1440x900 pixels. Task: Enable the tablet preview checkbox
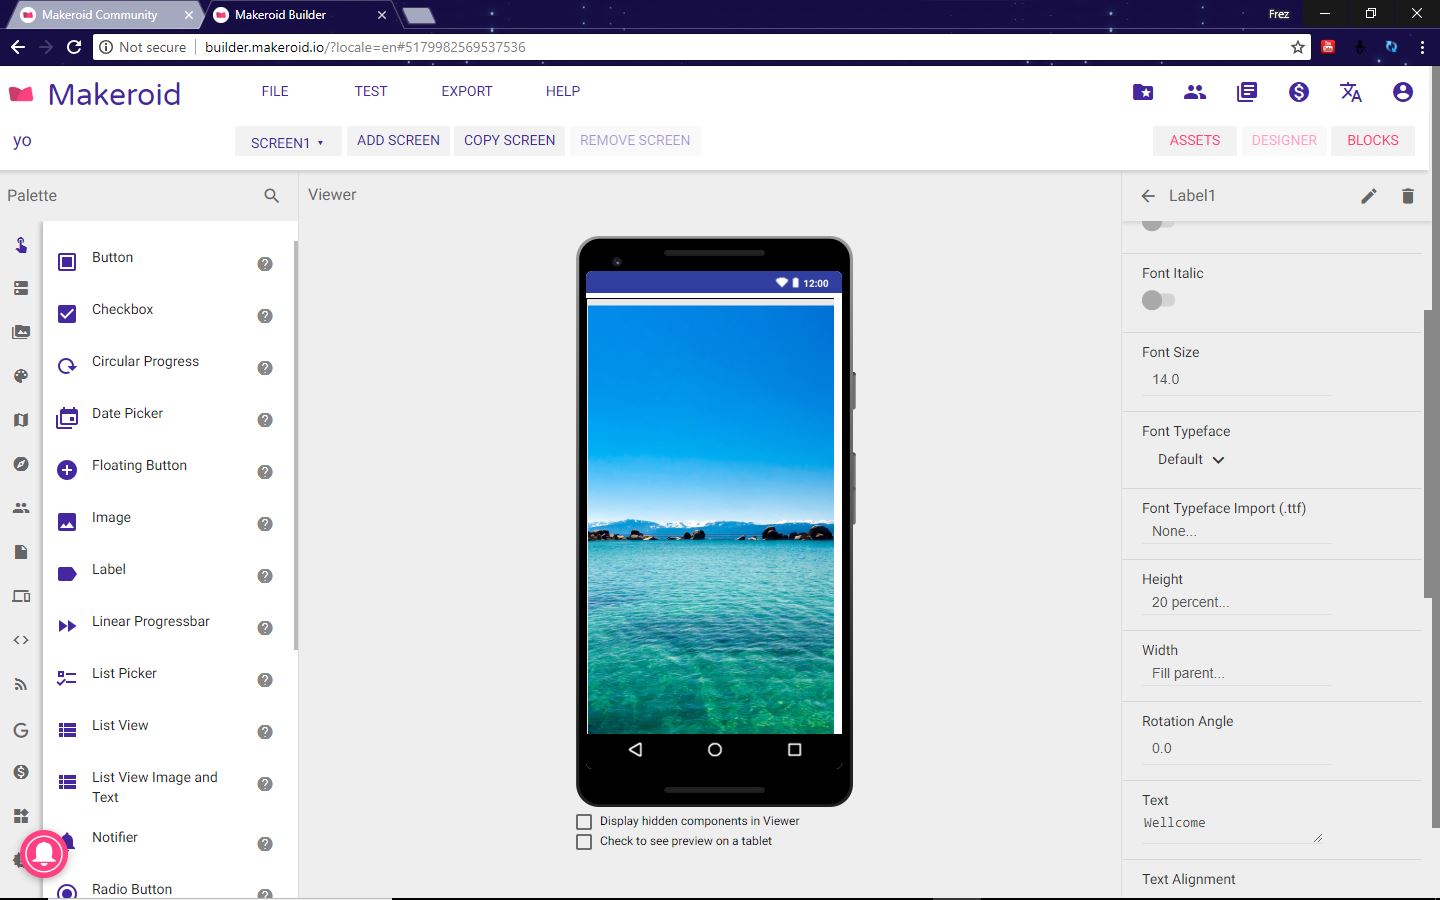click(584, 842)
